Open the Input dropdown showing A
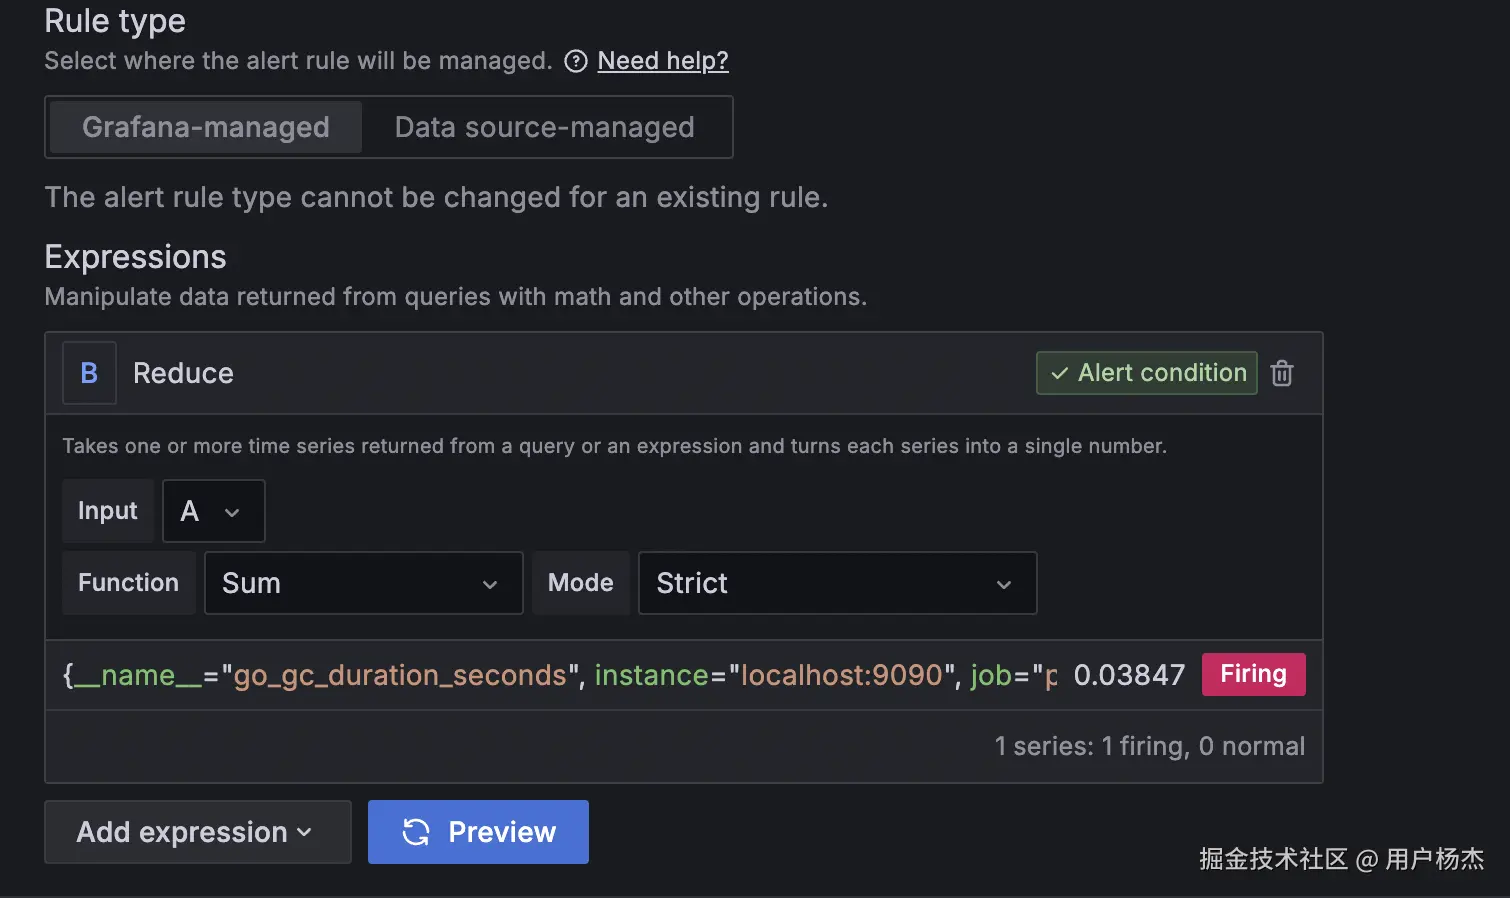 (213, 511)
